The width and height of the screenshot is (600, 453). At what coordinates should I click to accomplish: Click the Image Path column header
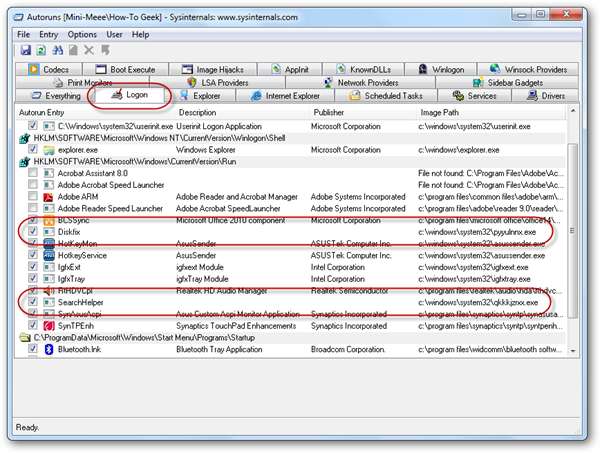pyautogui.click(x=440, y=112)
